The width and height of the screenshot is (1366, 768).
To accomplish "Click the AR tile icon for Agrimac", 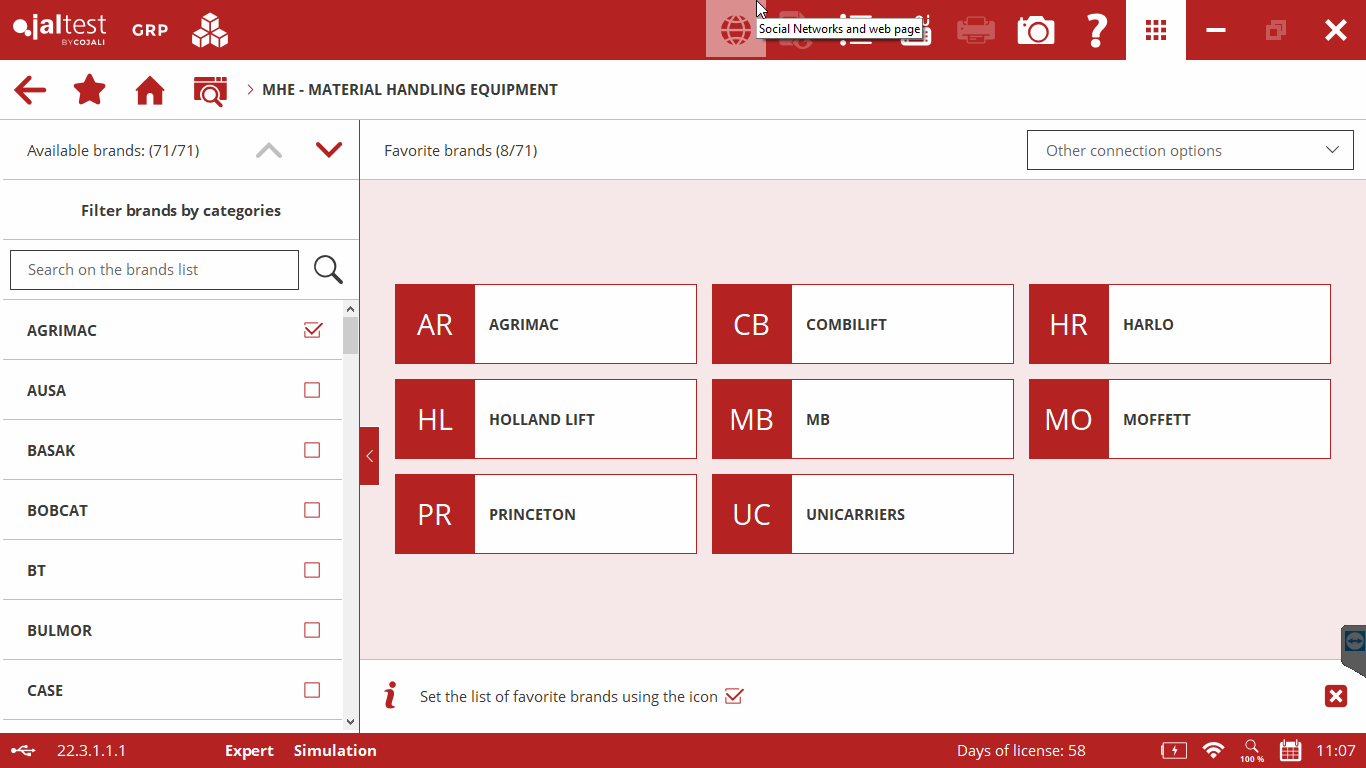I will click(435, 324).
